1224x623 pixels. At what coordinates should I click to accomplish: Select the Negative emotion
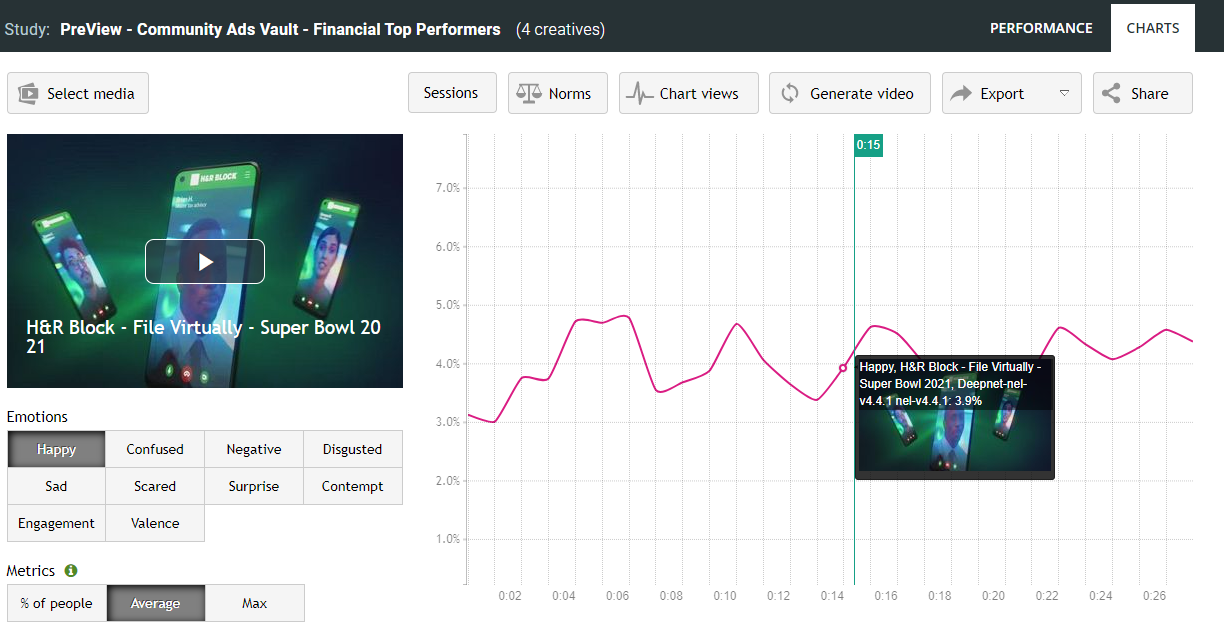(254, 449)
